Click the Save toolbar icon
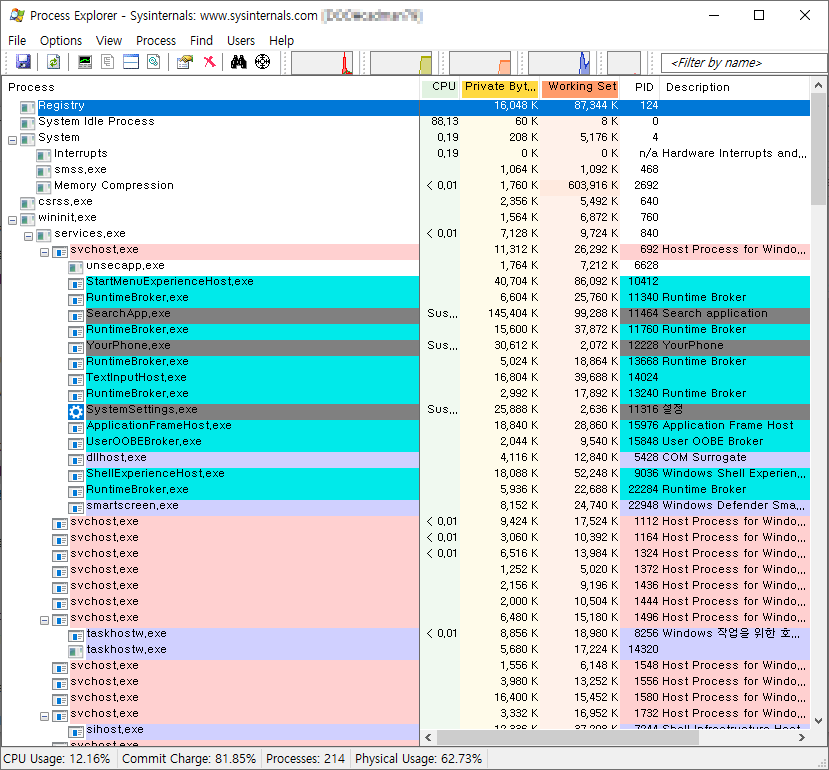Image resolution: width=829 pixels, height=770 pixels. (23, 62)
